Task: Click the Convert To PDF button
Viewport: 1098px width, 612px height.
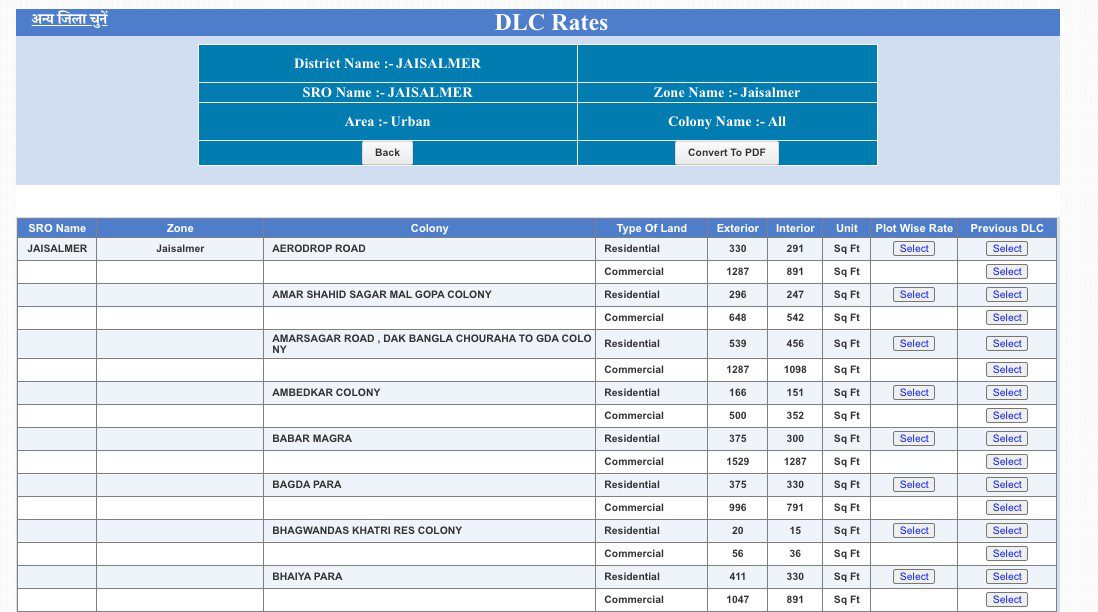Action: pos(727,152)
